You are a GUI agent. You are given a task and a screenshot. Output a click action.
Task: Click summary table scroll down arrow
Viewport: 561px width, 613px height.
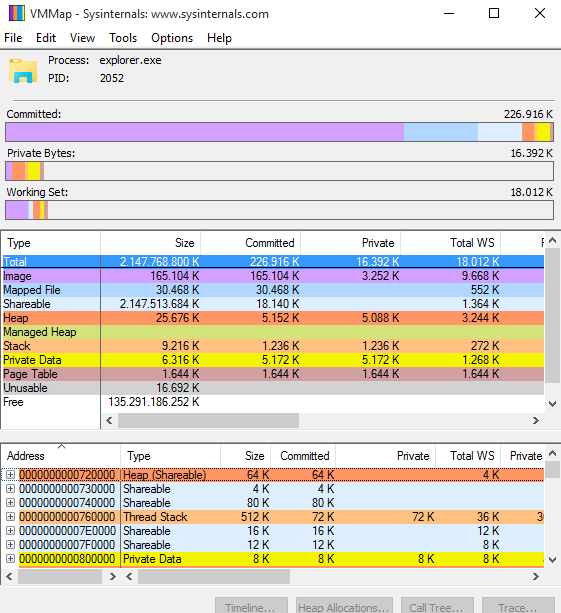(552, 404)
